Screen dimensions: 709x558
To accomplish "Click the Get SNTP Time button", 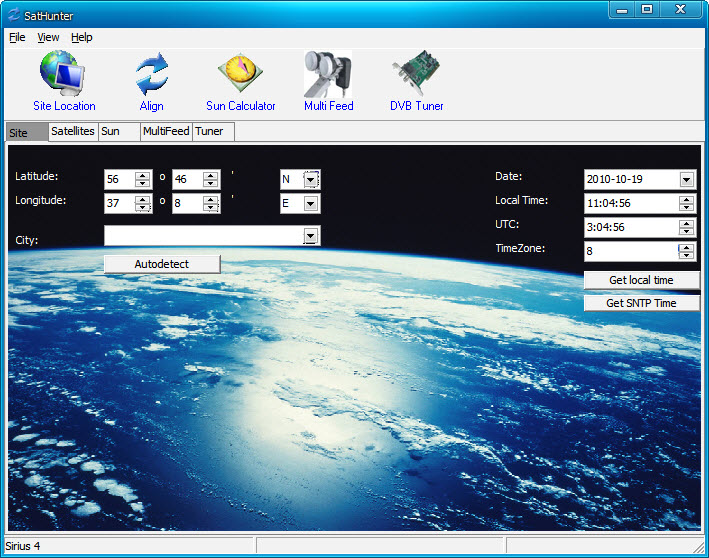I will [641, 303].
